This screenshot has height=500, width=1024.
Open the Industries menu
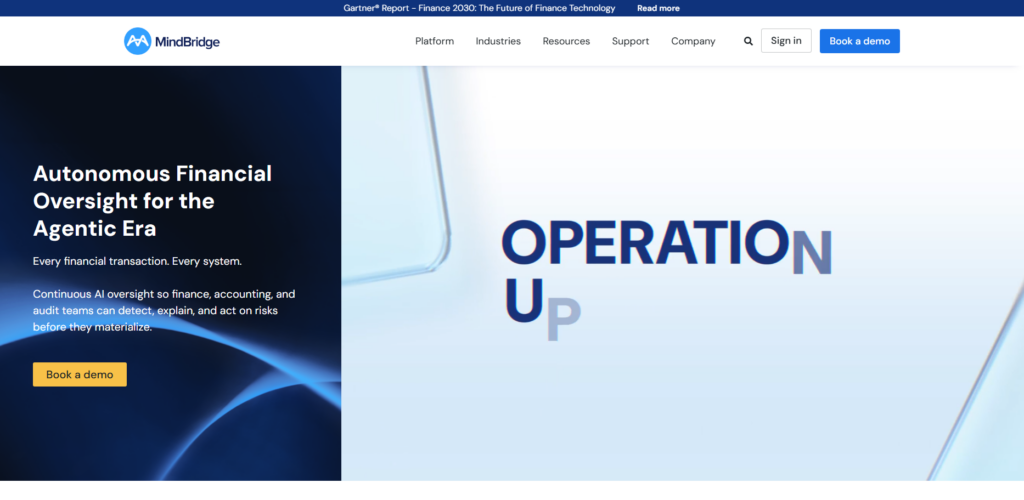click(498, 41)
